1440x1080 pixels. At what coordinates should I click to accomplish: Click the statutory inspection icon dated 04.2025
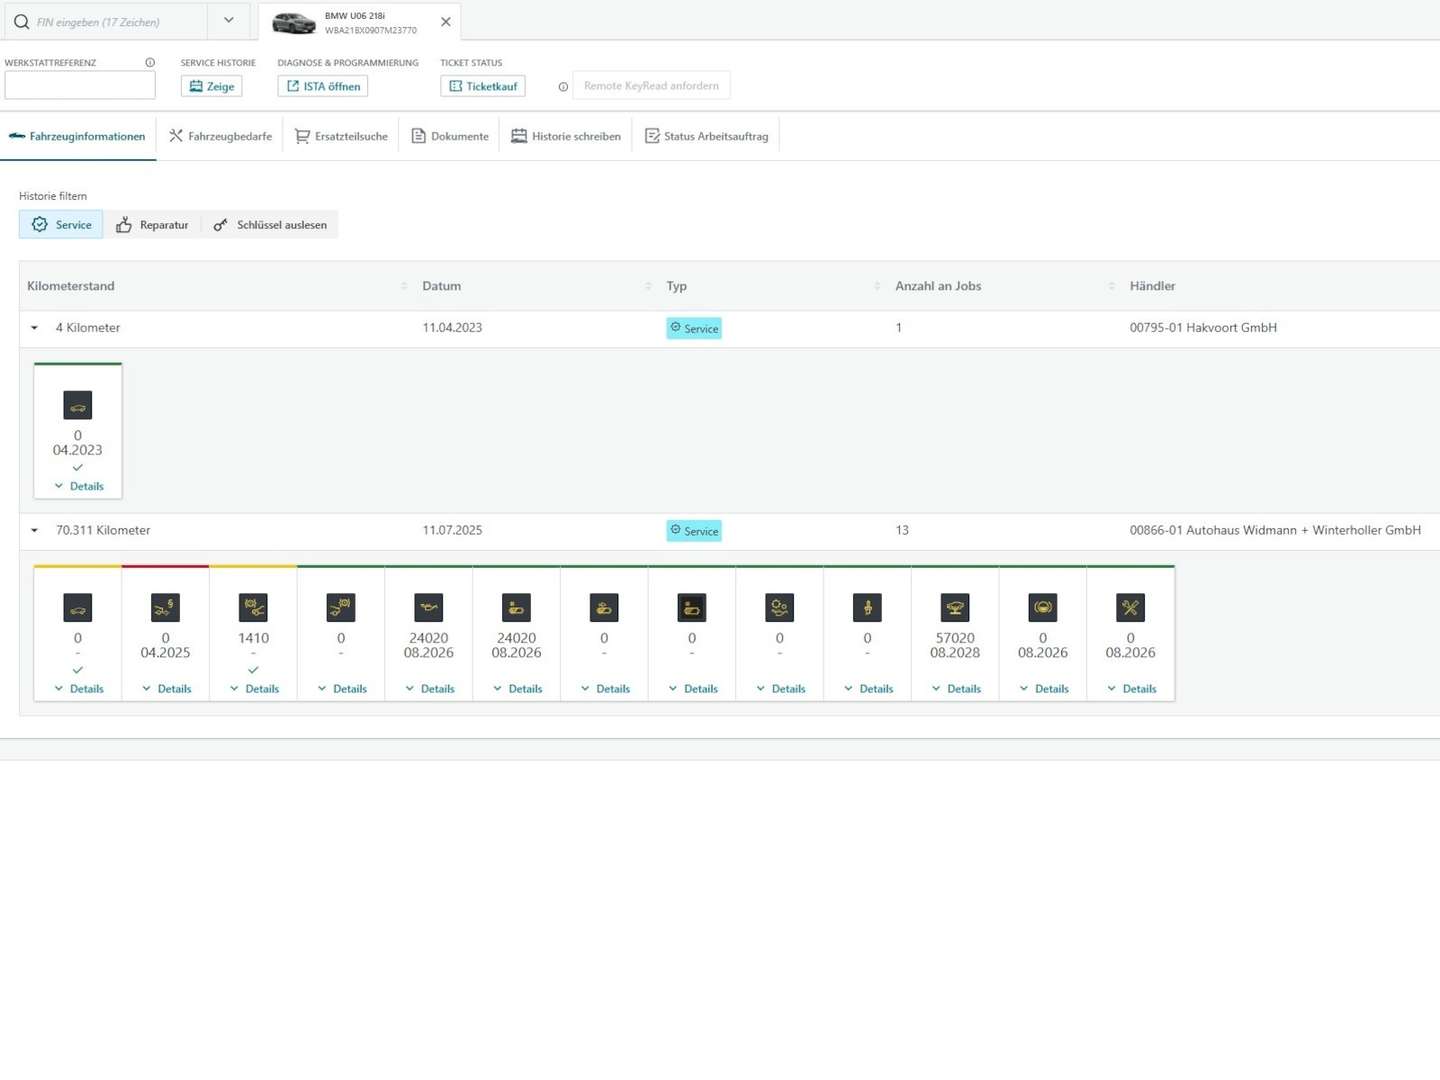166,607
